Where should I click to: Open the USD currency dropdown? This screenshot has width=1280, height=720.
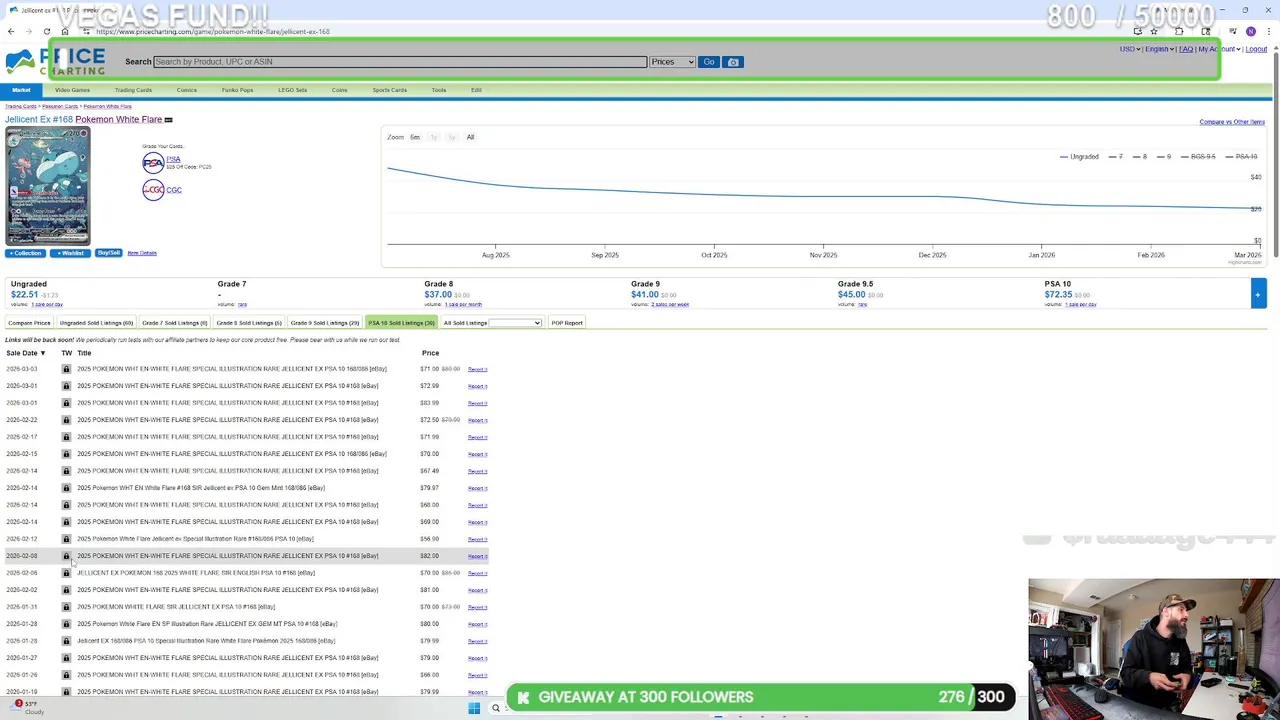click(x=1130, y=49)
